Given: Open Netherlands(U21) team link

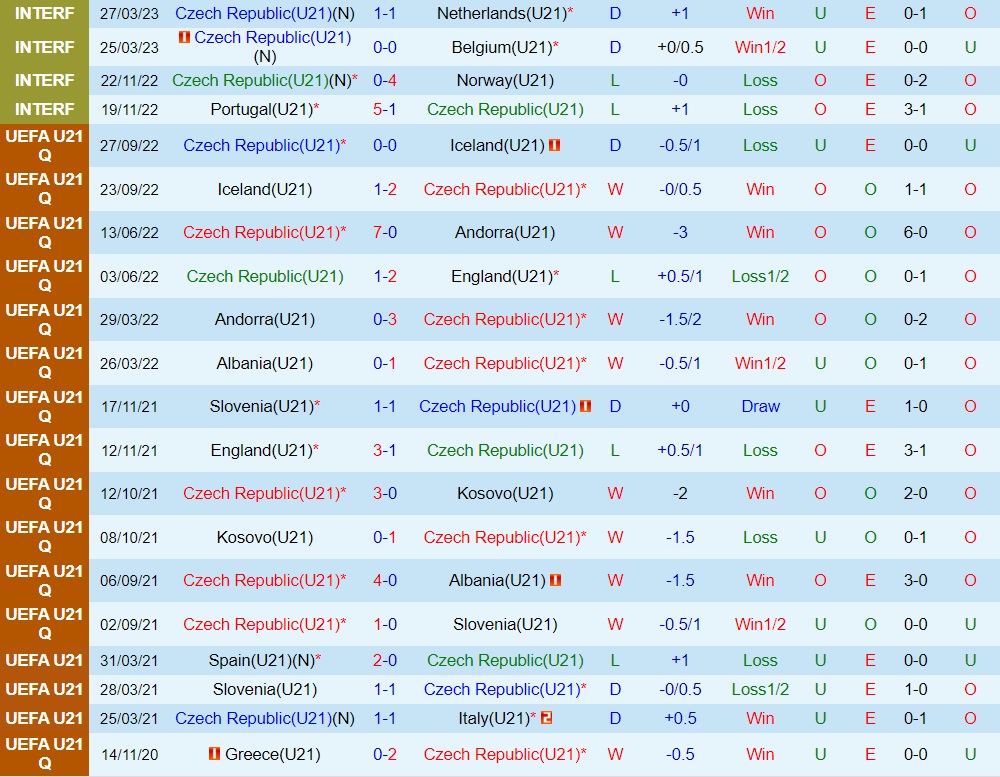Looking at the screenshot, I should point(502,13).
